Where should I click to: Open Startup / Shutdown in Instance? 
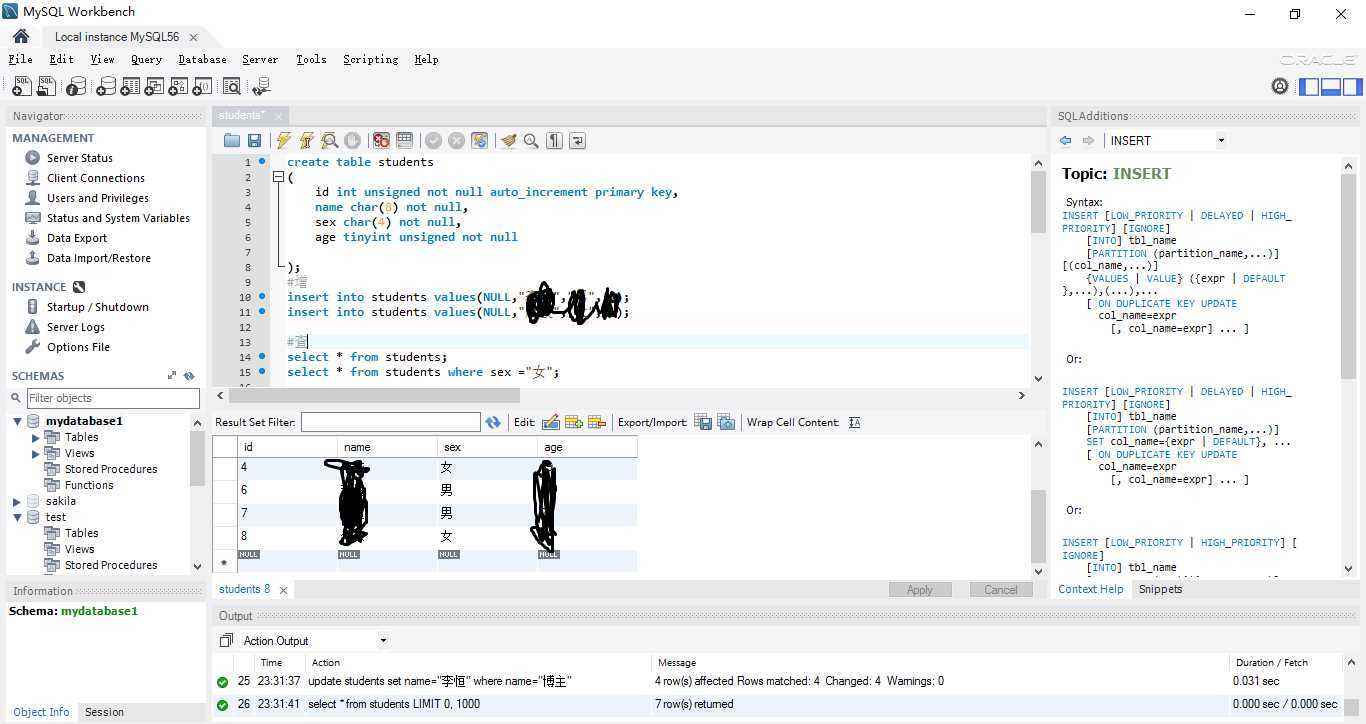click(98, 307)
